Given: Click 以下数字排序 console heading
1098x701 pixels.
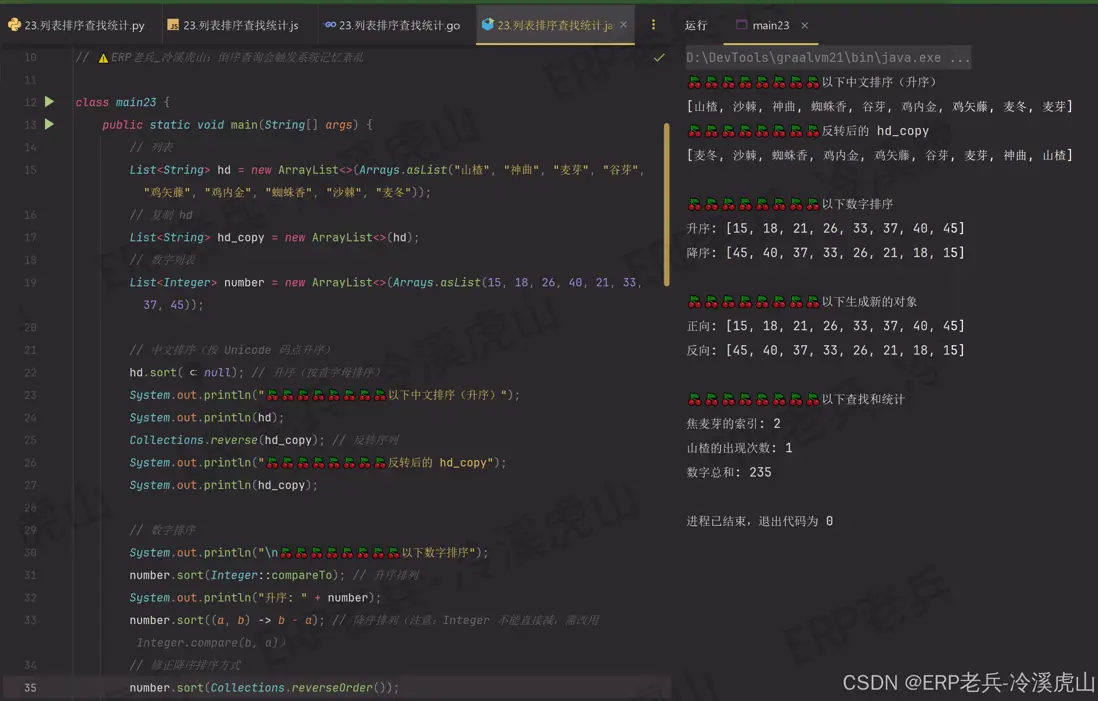Looking at the screenshot, I should coord(790,204).
